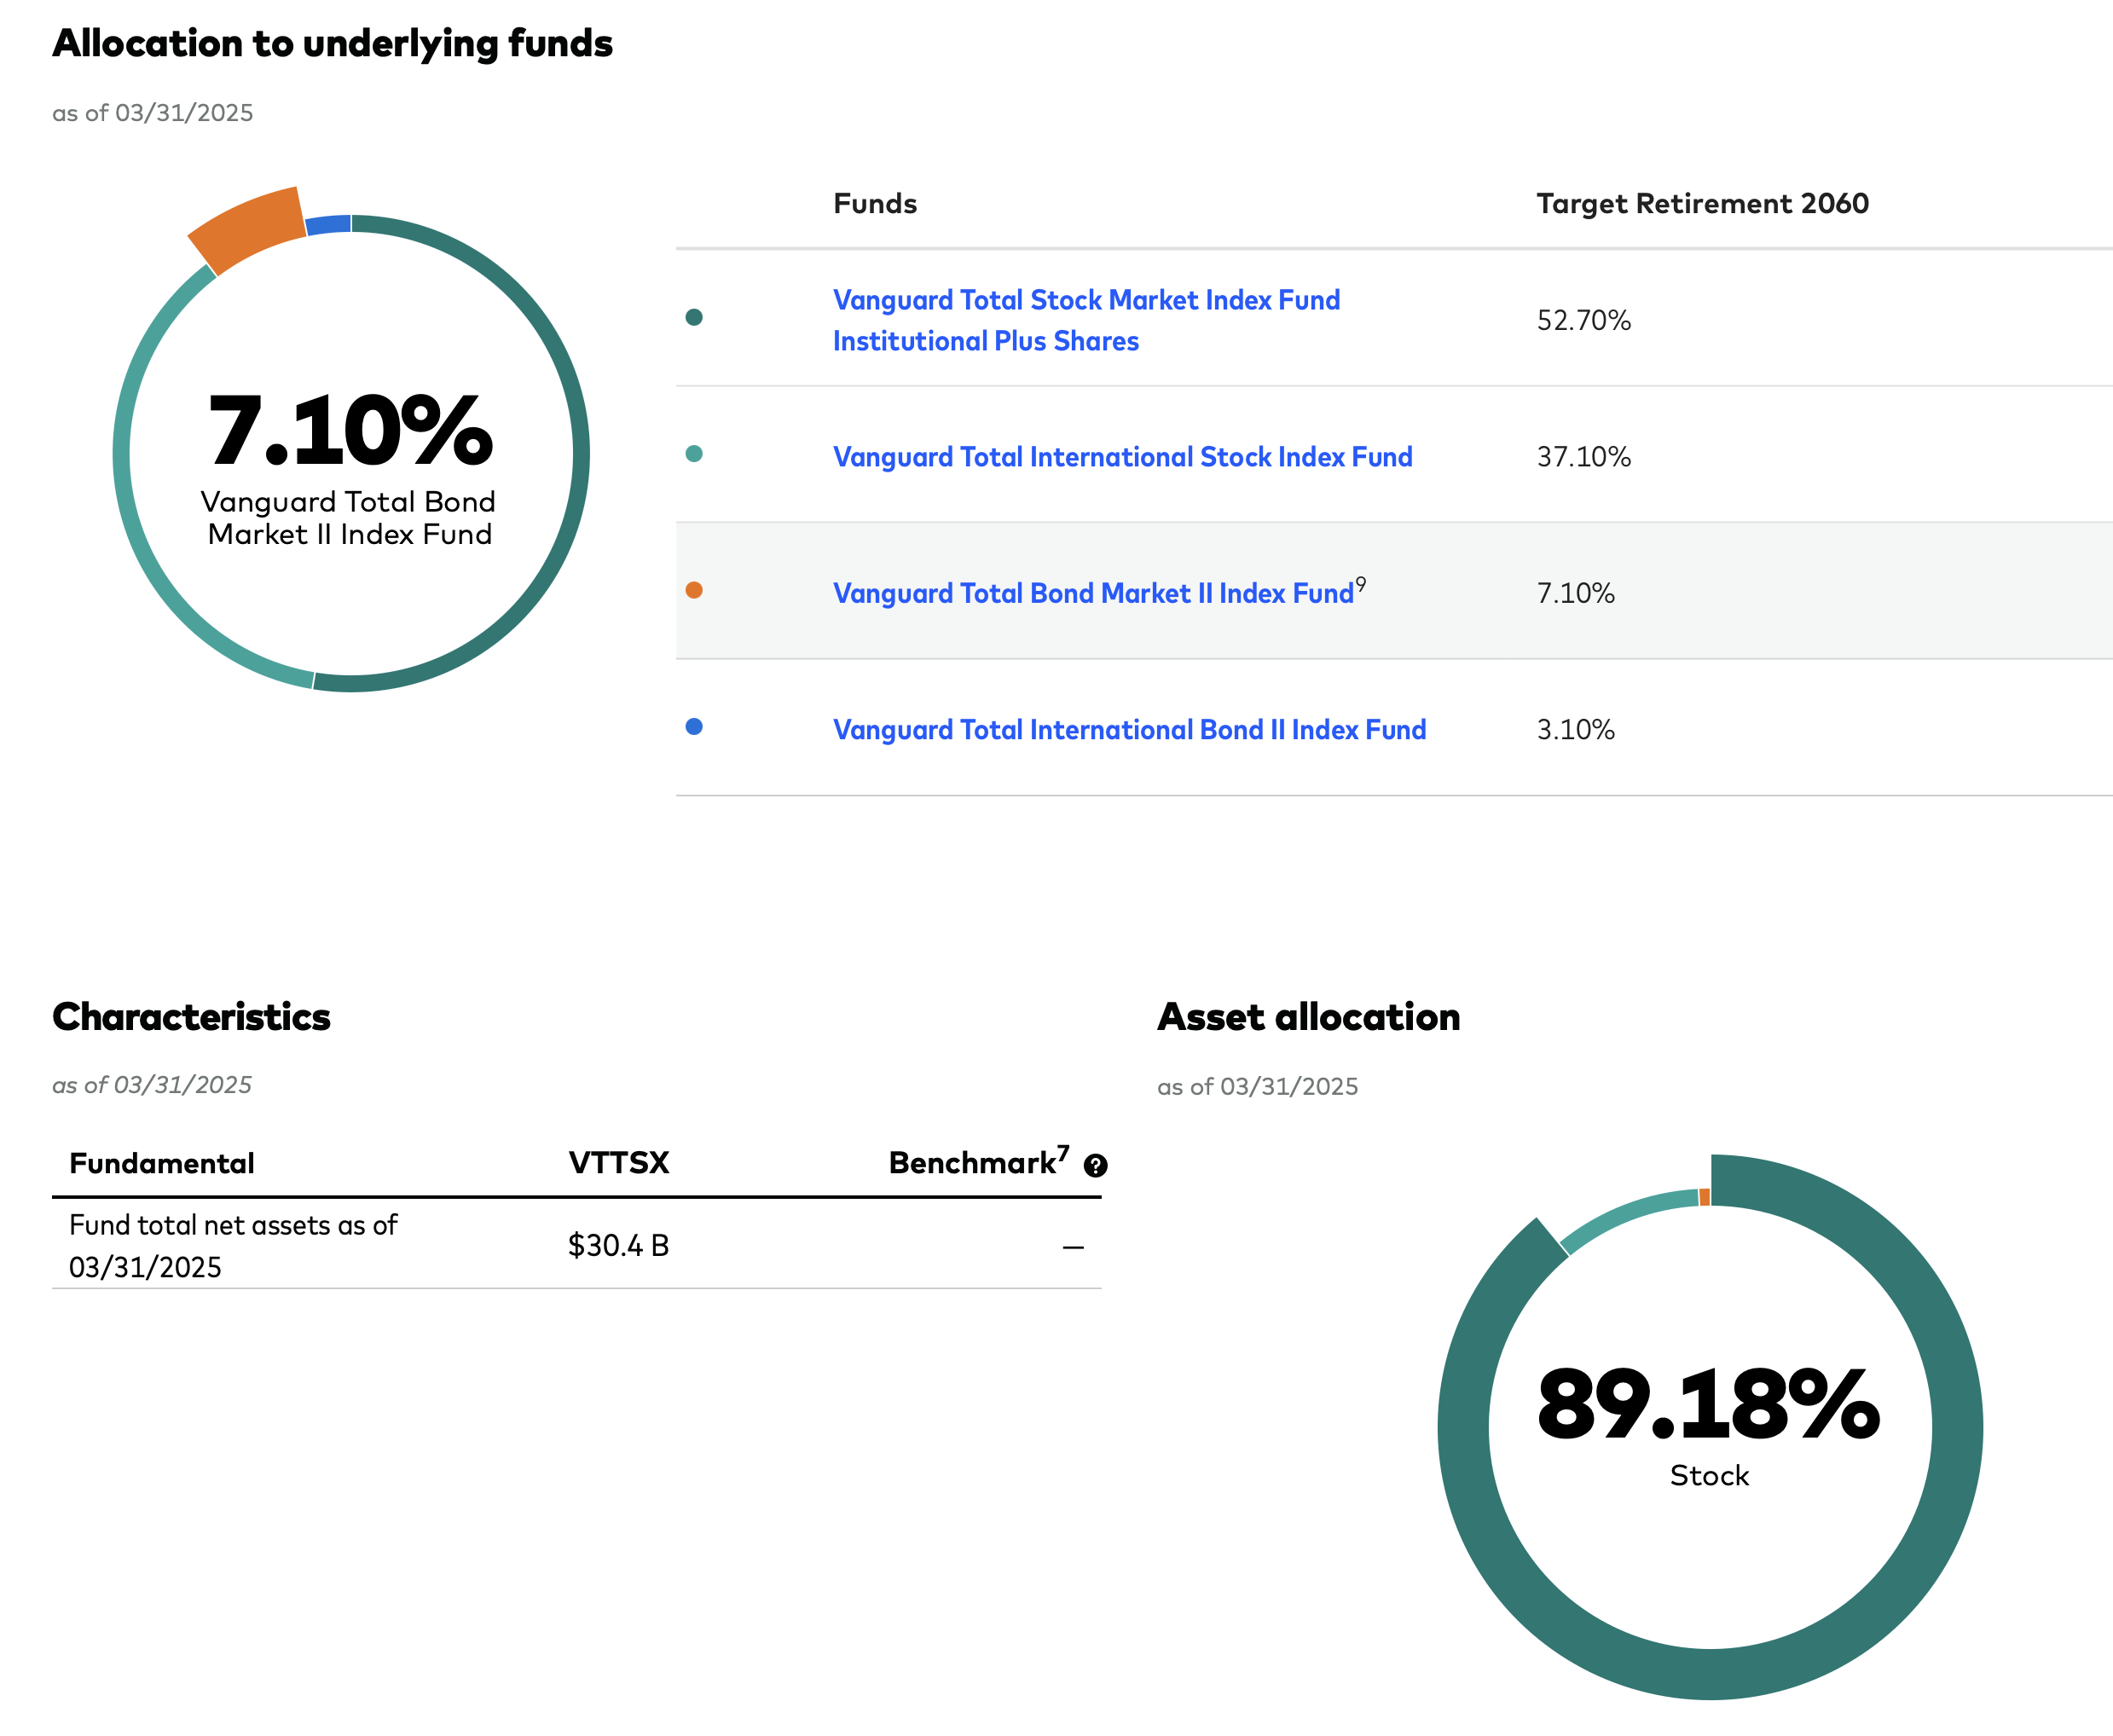This screenshot has width=2113, height=1736.
Task: Open Vanguard Total Stock Market Index Fund link
Action: coord(1086,320)
